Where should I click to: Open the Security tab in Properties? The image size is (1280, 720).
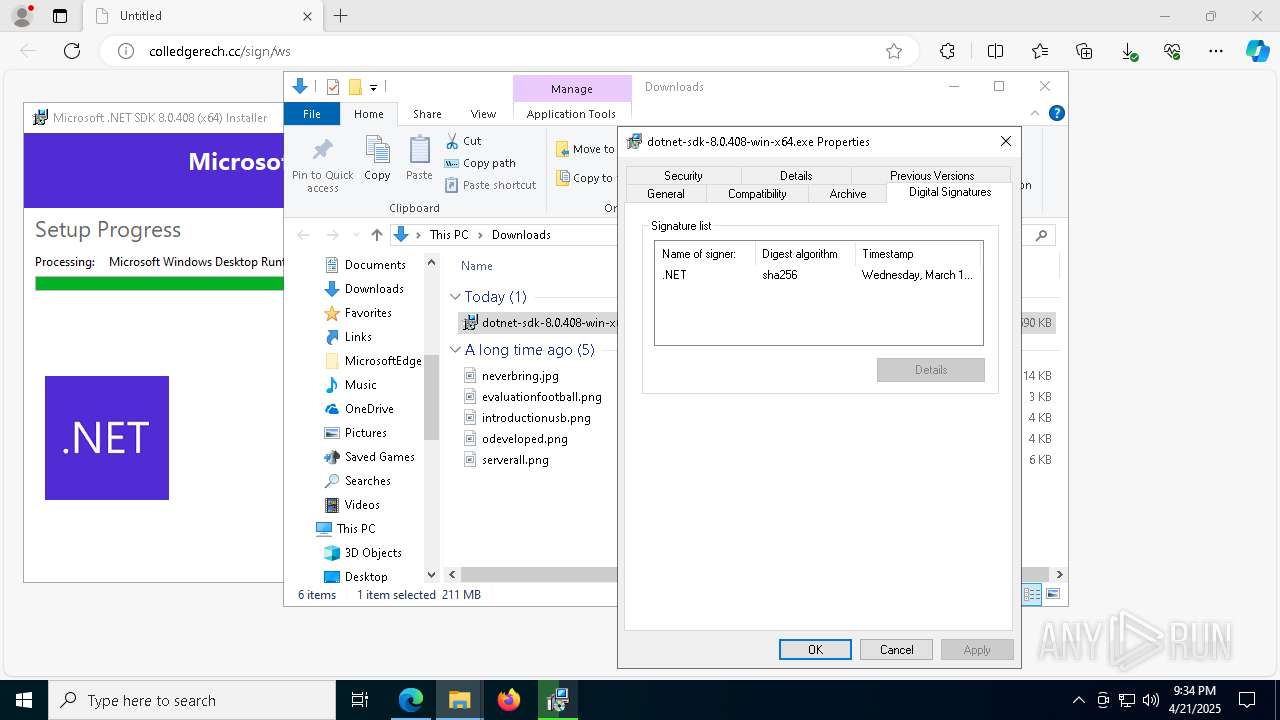pyautogui.click(x=683, y=175)
